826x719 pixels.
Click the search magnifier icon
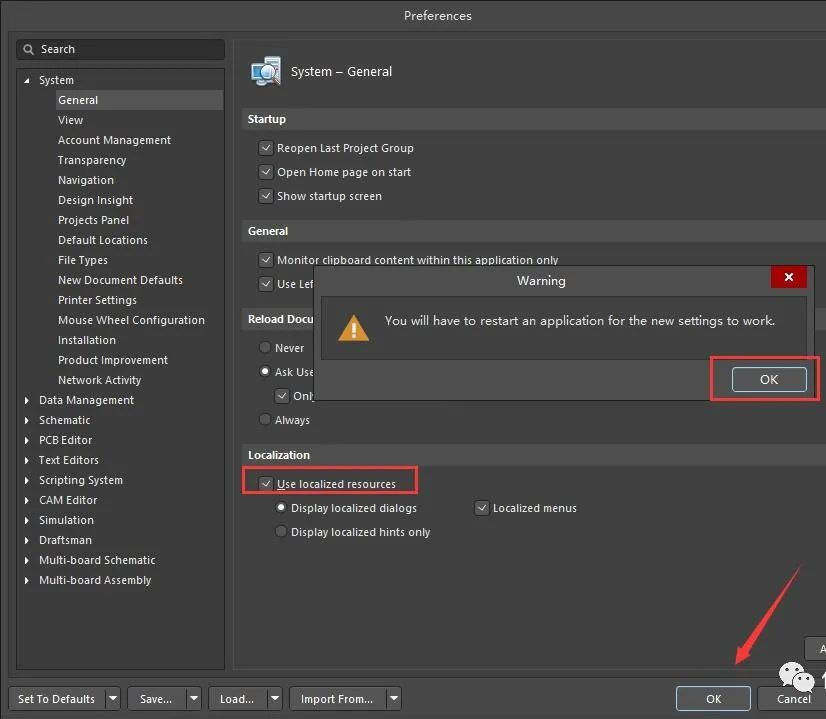(30, 49)
